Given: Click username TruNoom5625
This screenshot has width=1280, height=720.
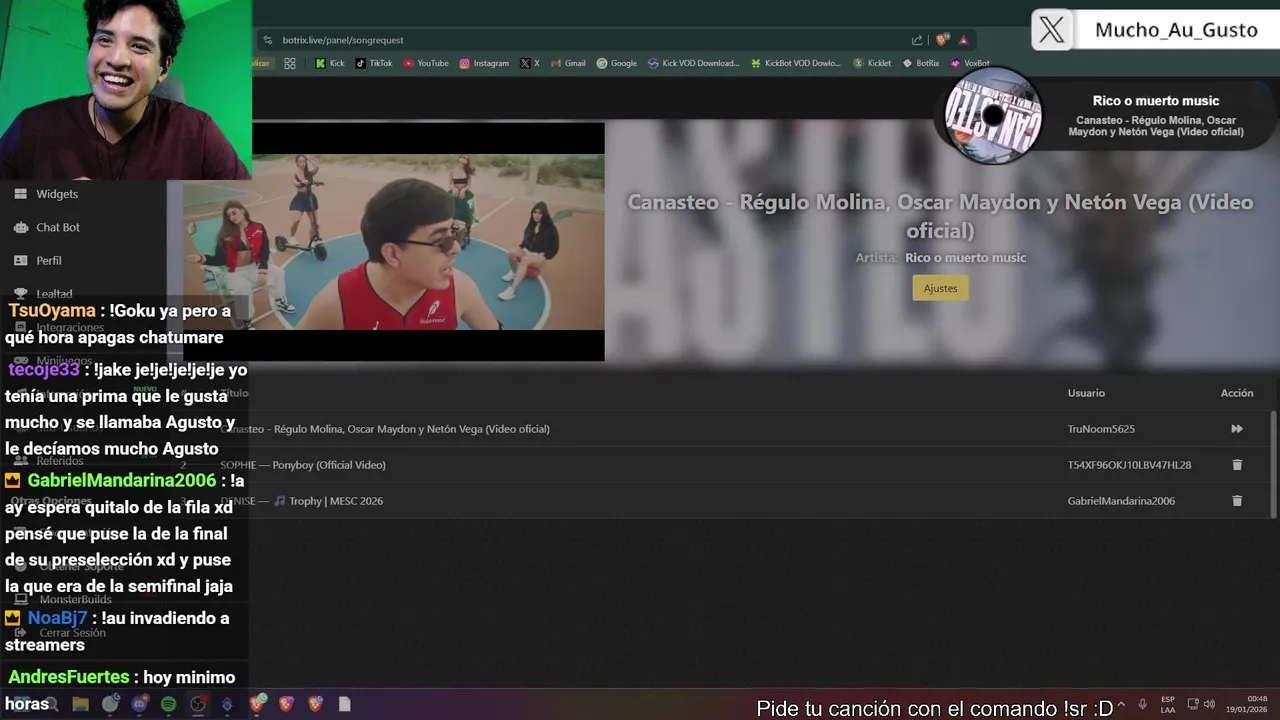Looking at the screenshot, I should coord(1101,429).
